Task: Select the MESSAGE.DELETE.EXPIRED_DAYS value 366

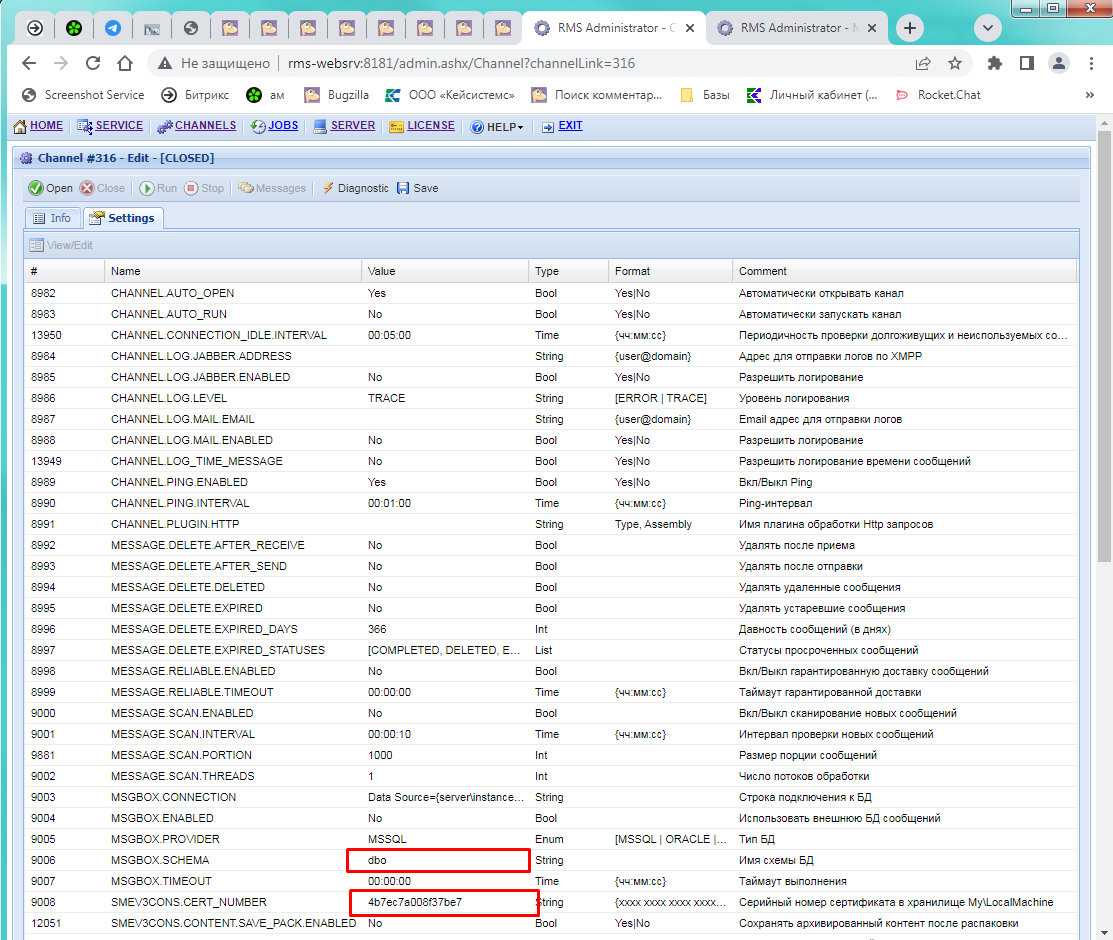Action: 377,629
